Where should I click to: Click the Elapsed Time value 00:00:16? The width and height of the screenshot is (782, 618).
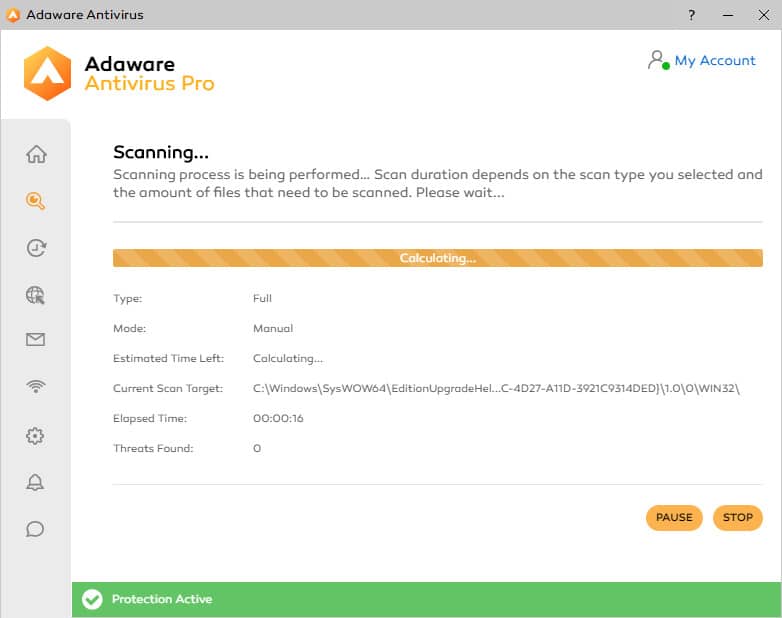278,418
